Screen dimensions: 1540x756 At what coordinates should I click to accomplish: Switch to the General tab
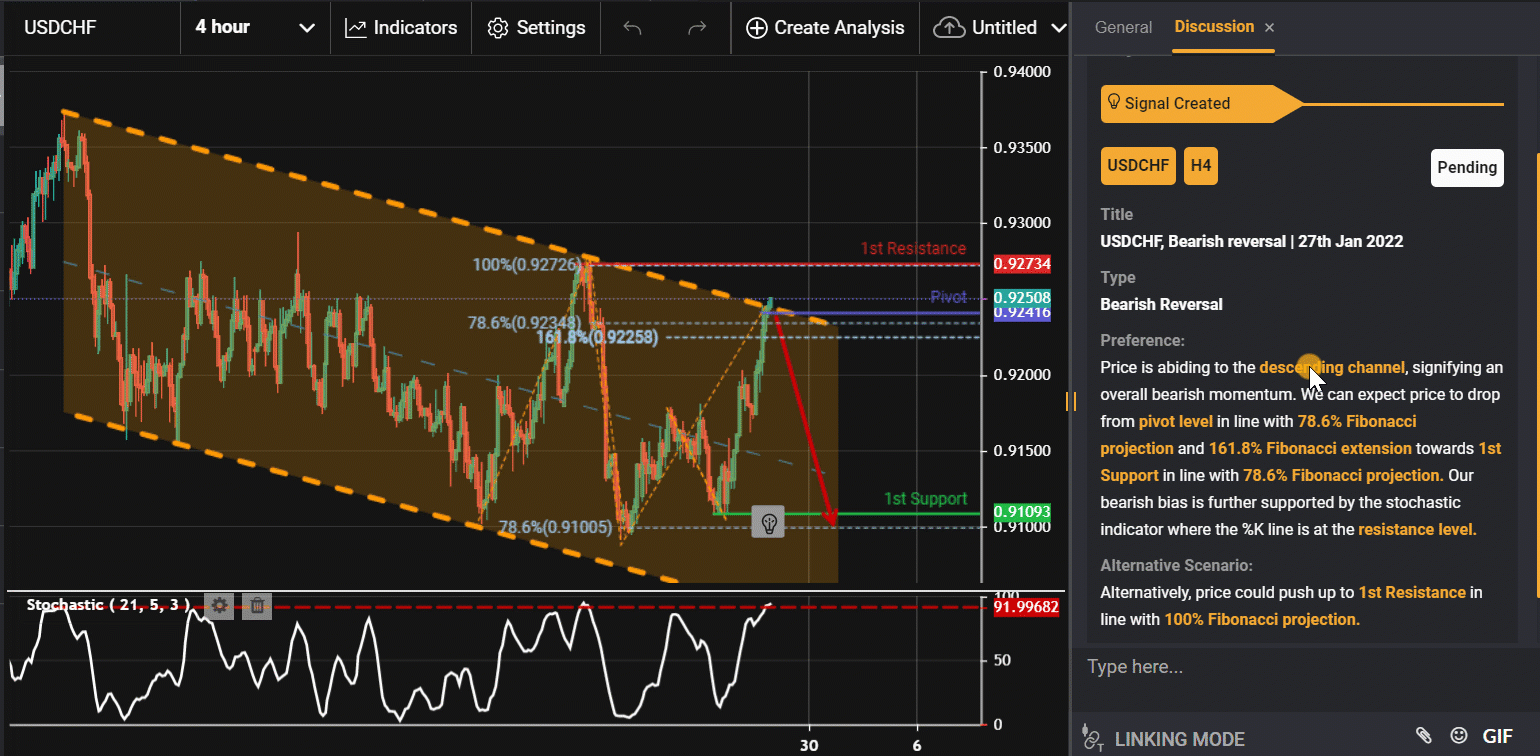(x=1123, y=27)
